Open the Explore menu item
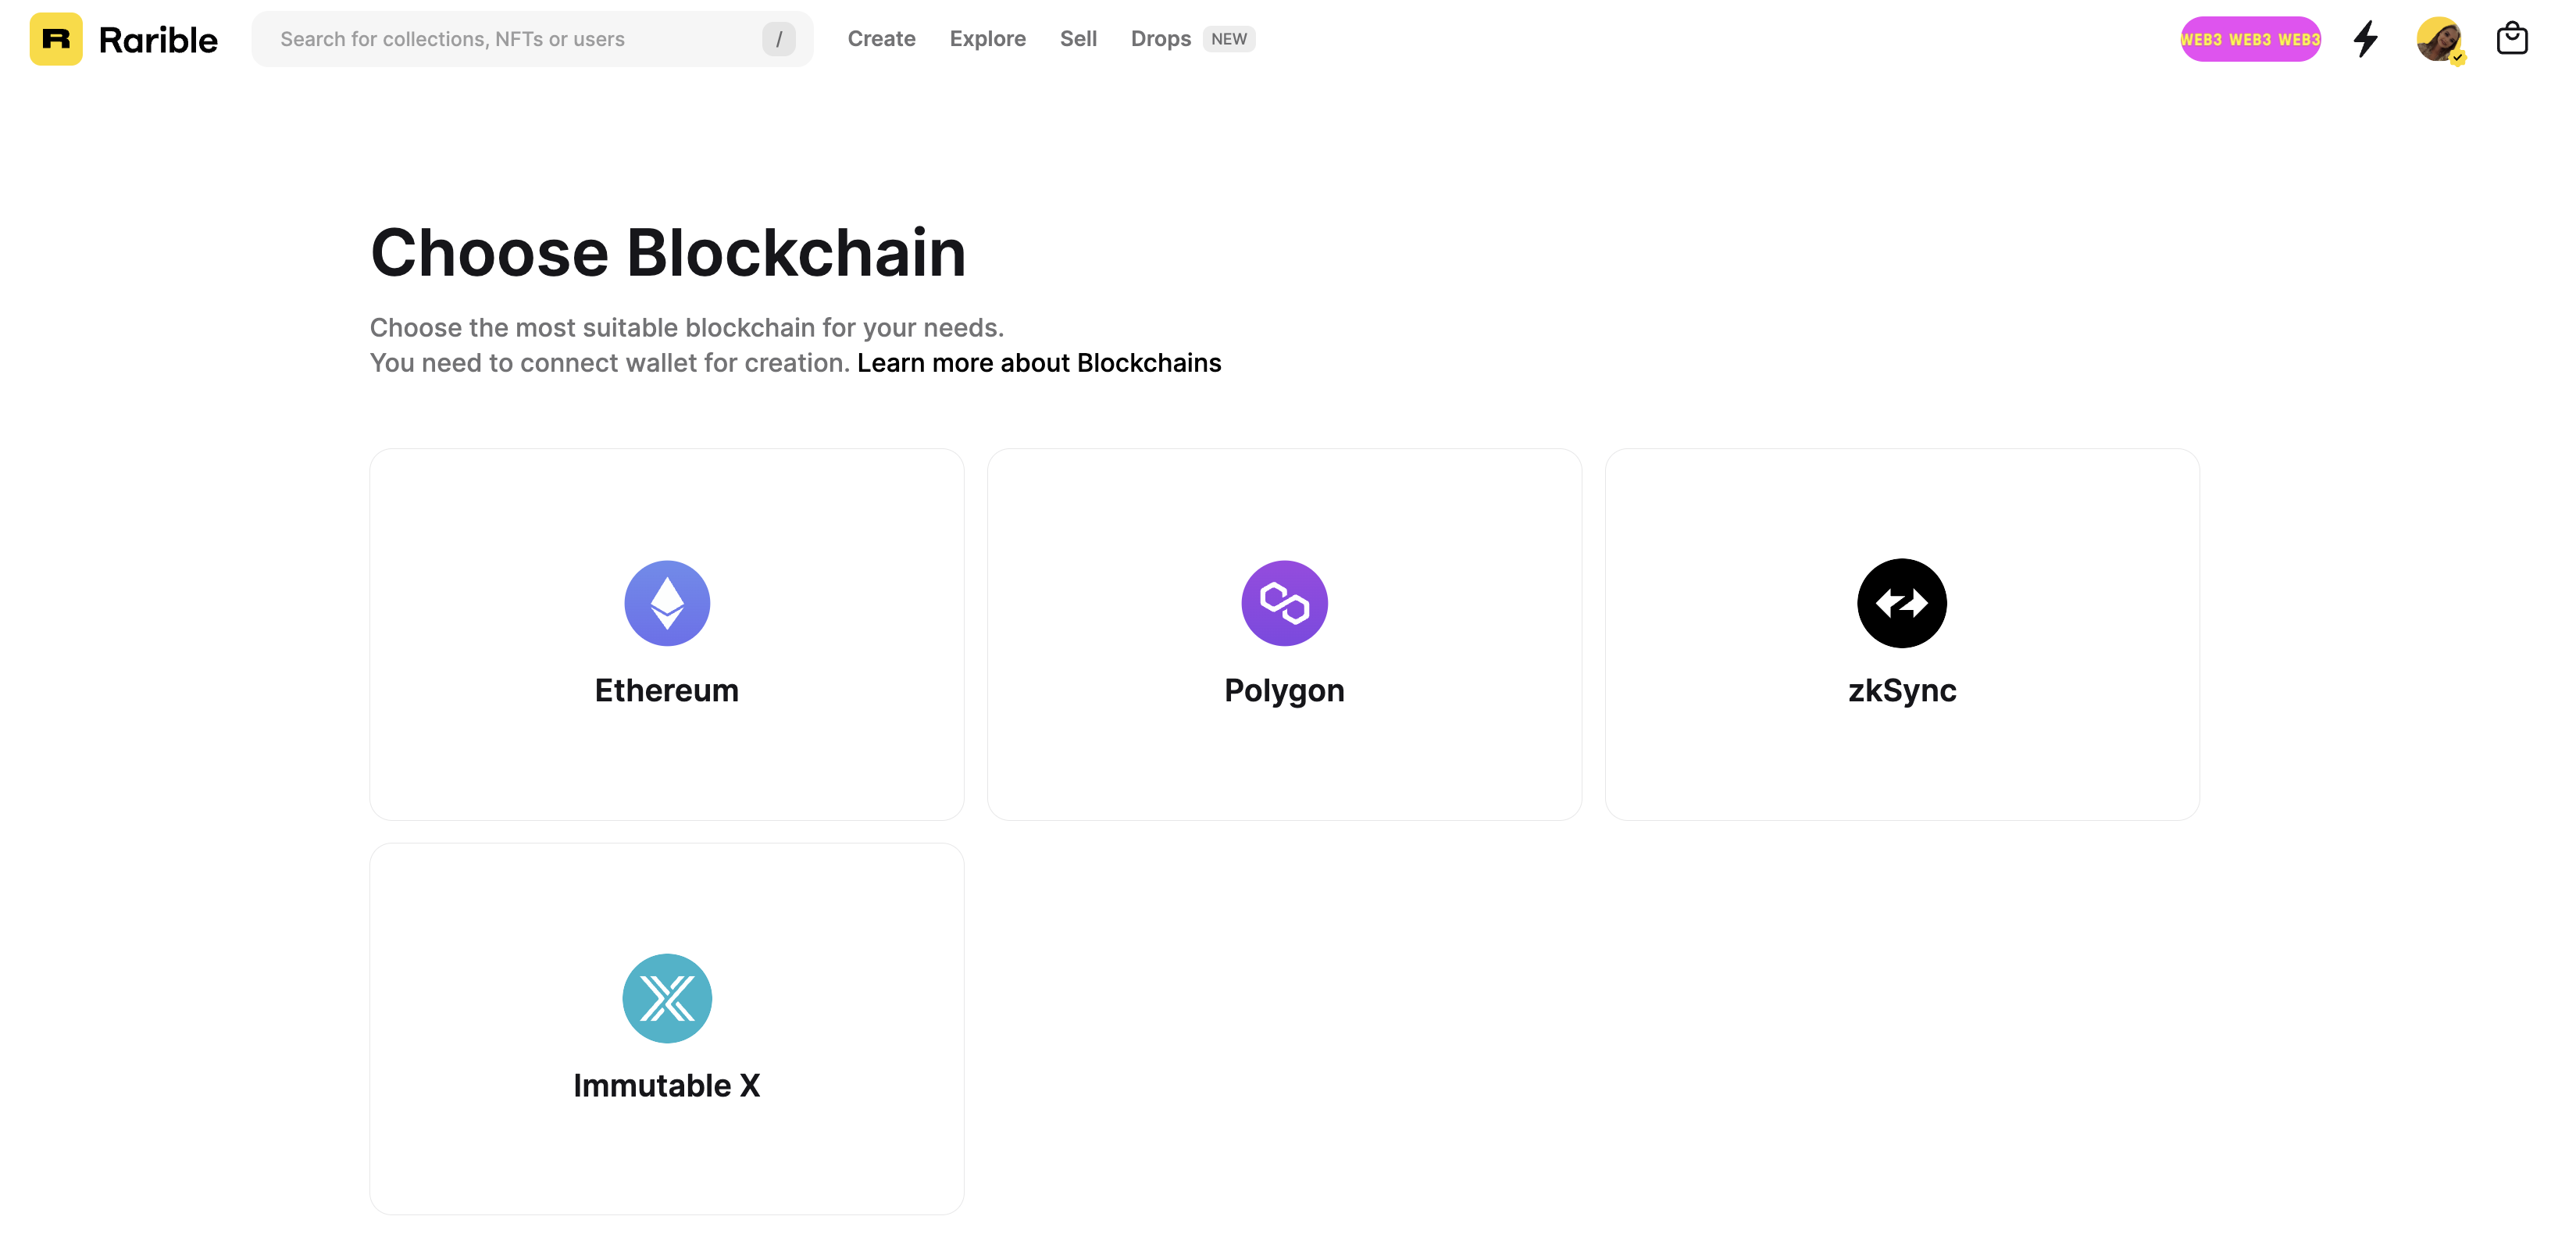 (x=987, y=39)
